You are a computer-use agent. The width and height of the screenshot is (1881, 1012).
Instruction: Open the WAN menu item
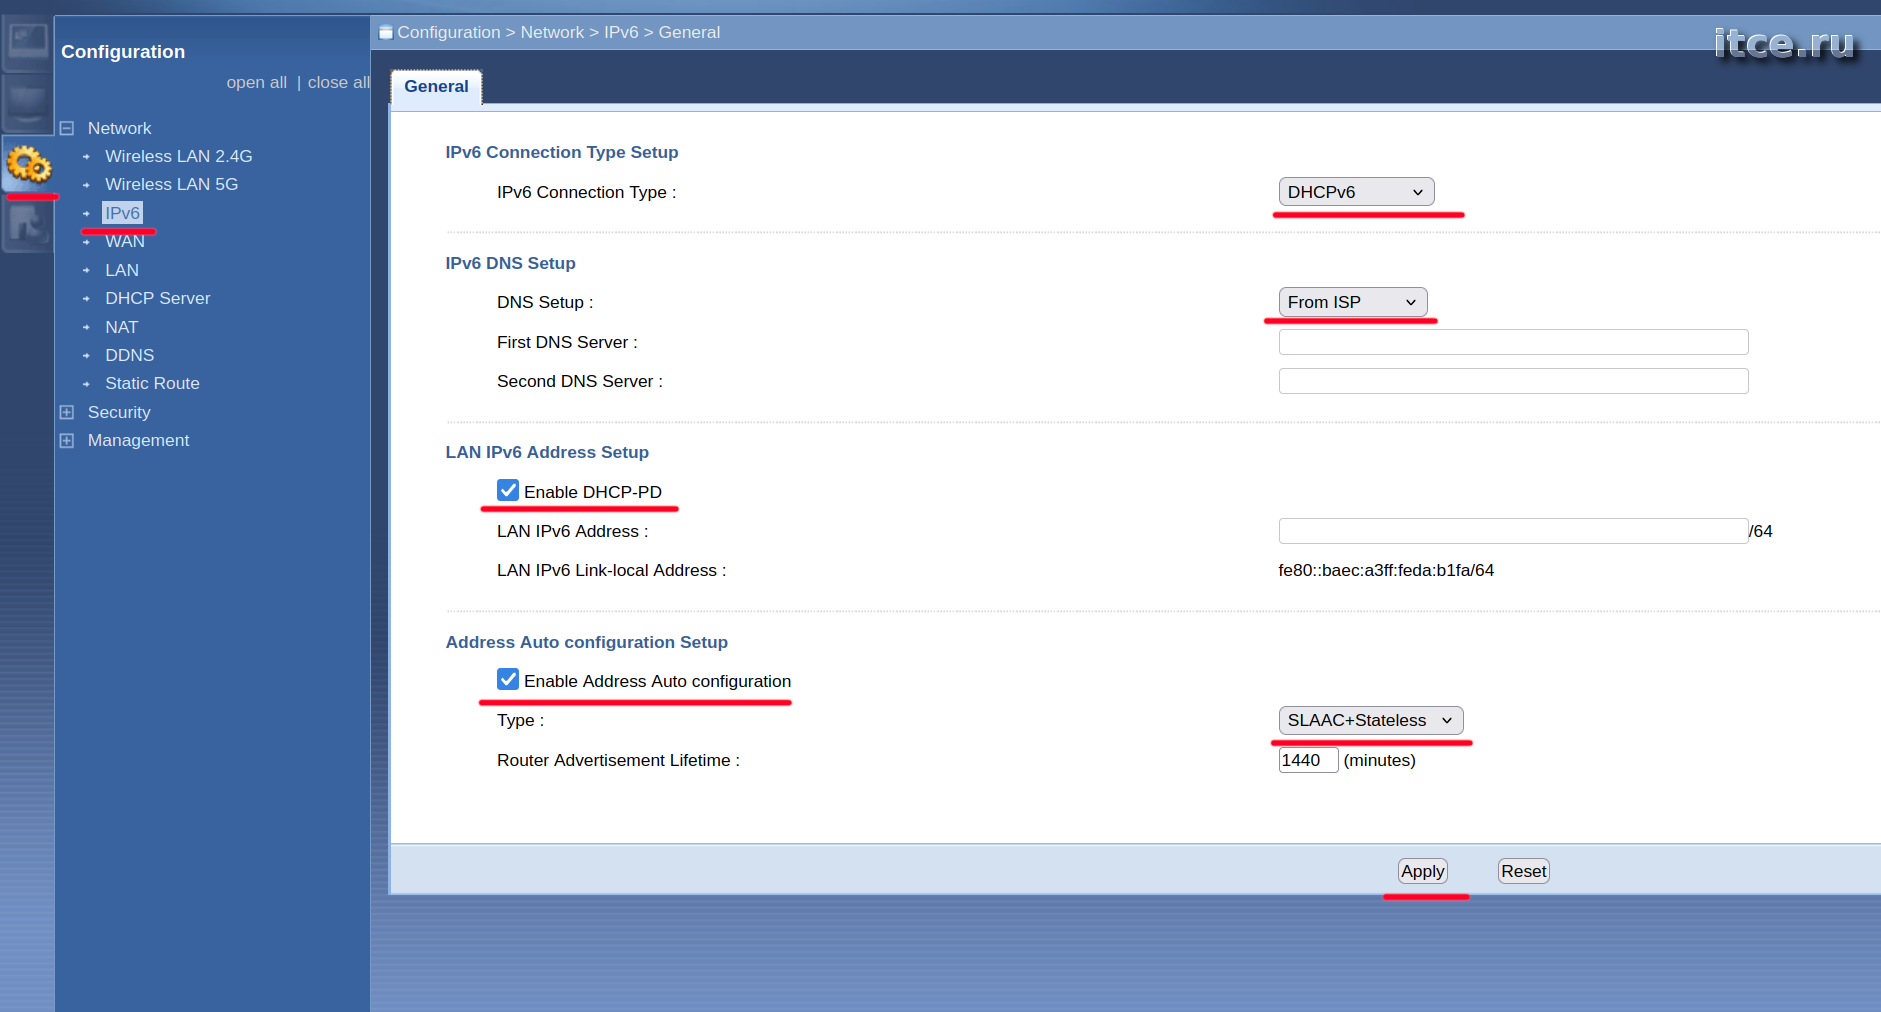point(125,241)
